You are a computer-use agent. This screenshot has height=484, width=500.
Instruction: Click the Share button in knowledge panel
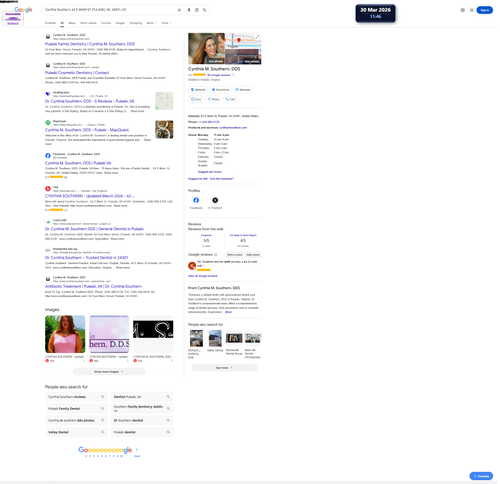pyautogui.click(x=213, y=99)
